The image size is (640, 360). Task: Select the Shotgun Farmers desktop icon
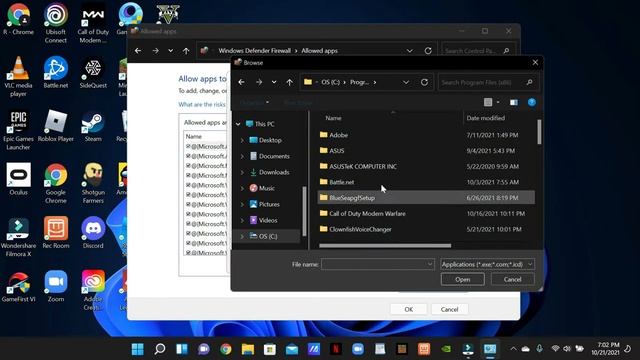(x=93, y=183)
